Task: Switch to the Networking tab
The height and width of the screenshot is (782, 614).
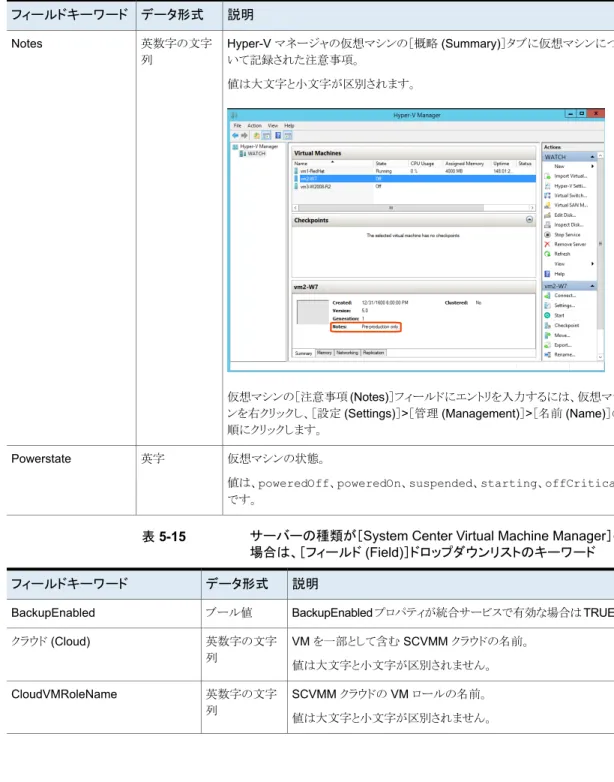Action: (x=347, y=353)
